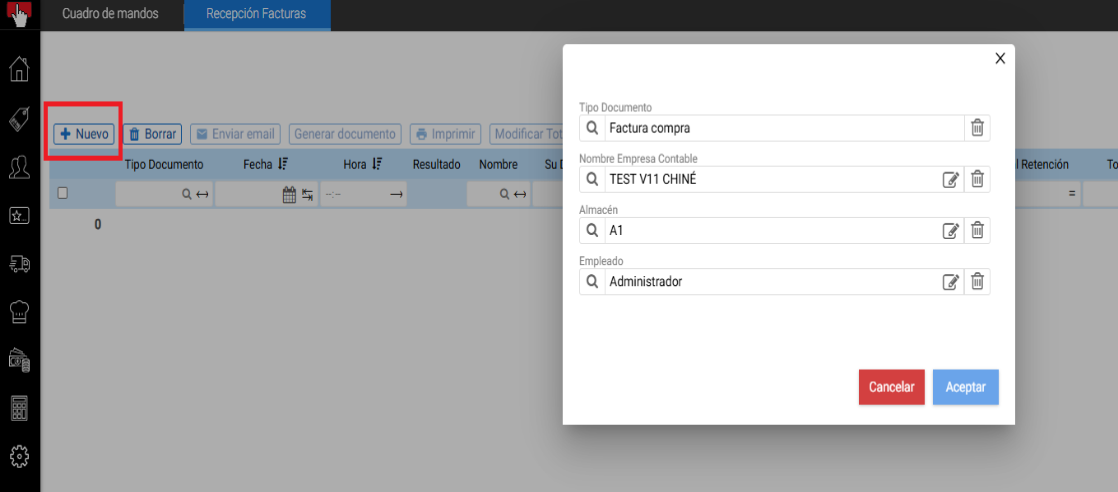The image size is (1118, 492).
Task: Click the Cancelar button
Action: [891, 387]
